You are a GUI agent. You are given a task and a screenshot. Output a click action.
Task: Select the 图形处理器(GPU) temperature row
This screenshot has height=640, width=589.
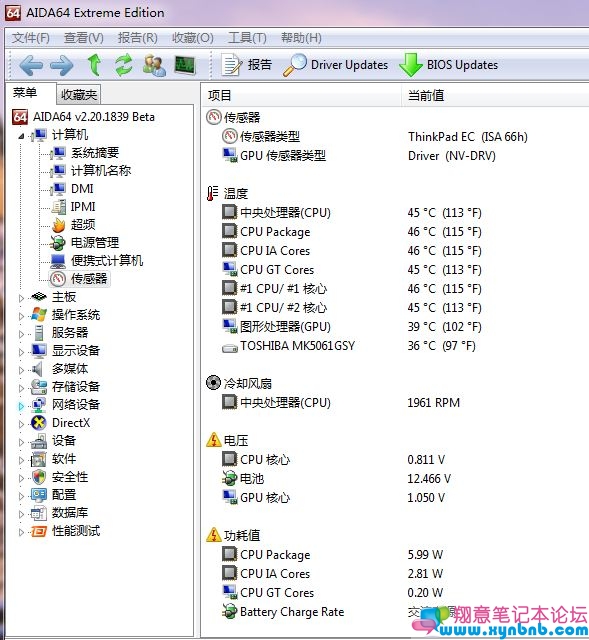point(352,327)
